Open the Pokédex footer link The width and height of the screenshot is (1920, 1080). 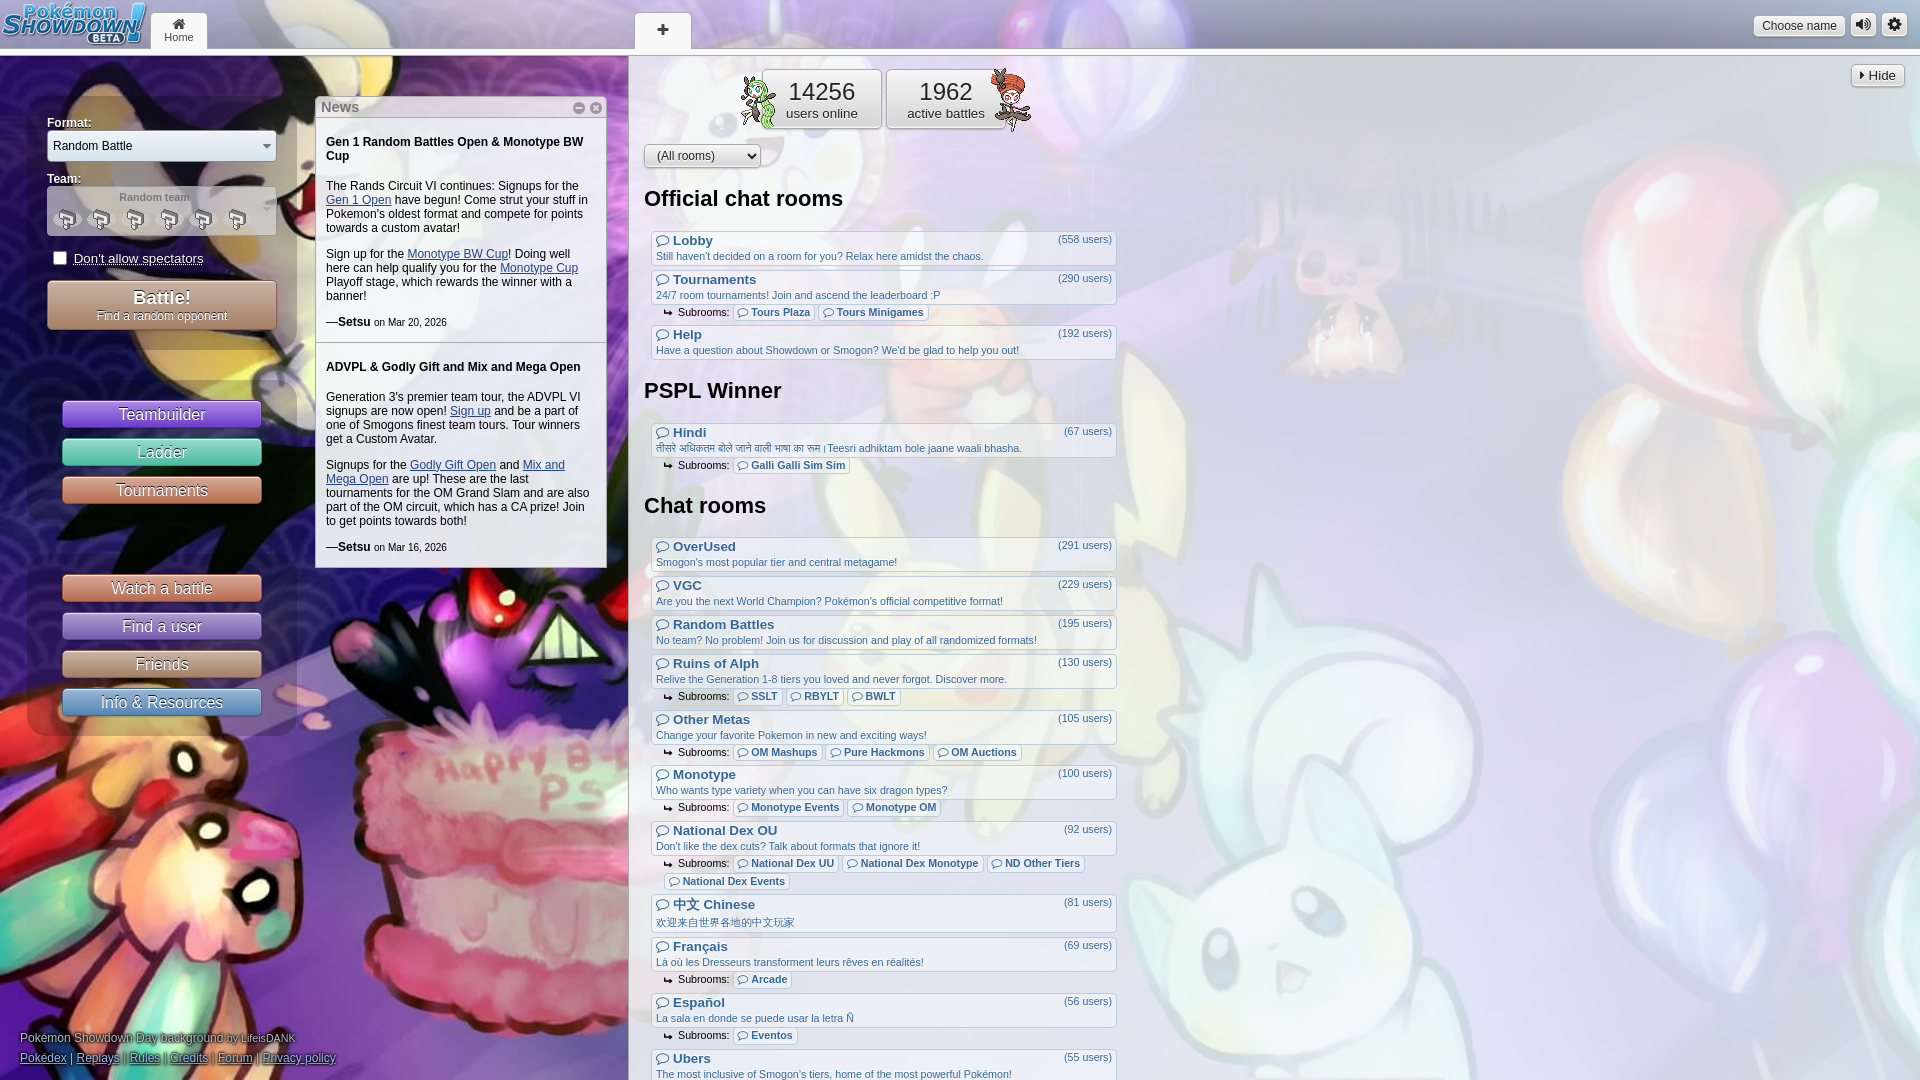(43, 1058)
